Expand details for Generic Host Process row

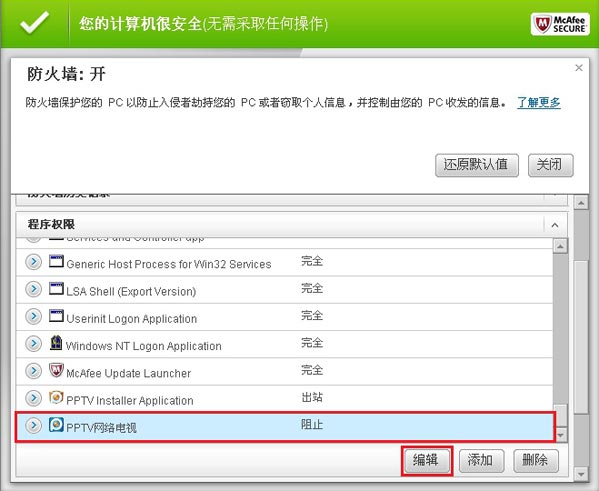(34, 262)
